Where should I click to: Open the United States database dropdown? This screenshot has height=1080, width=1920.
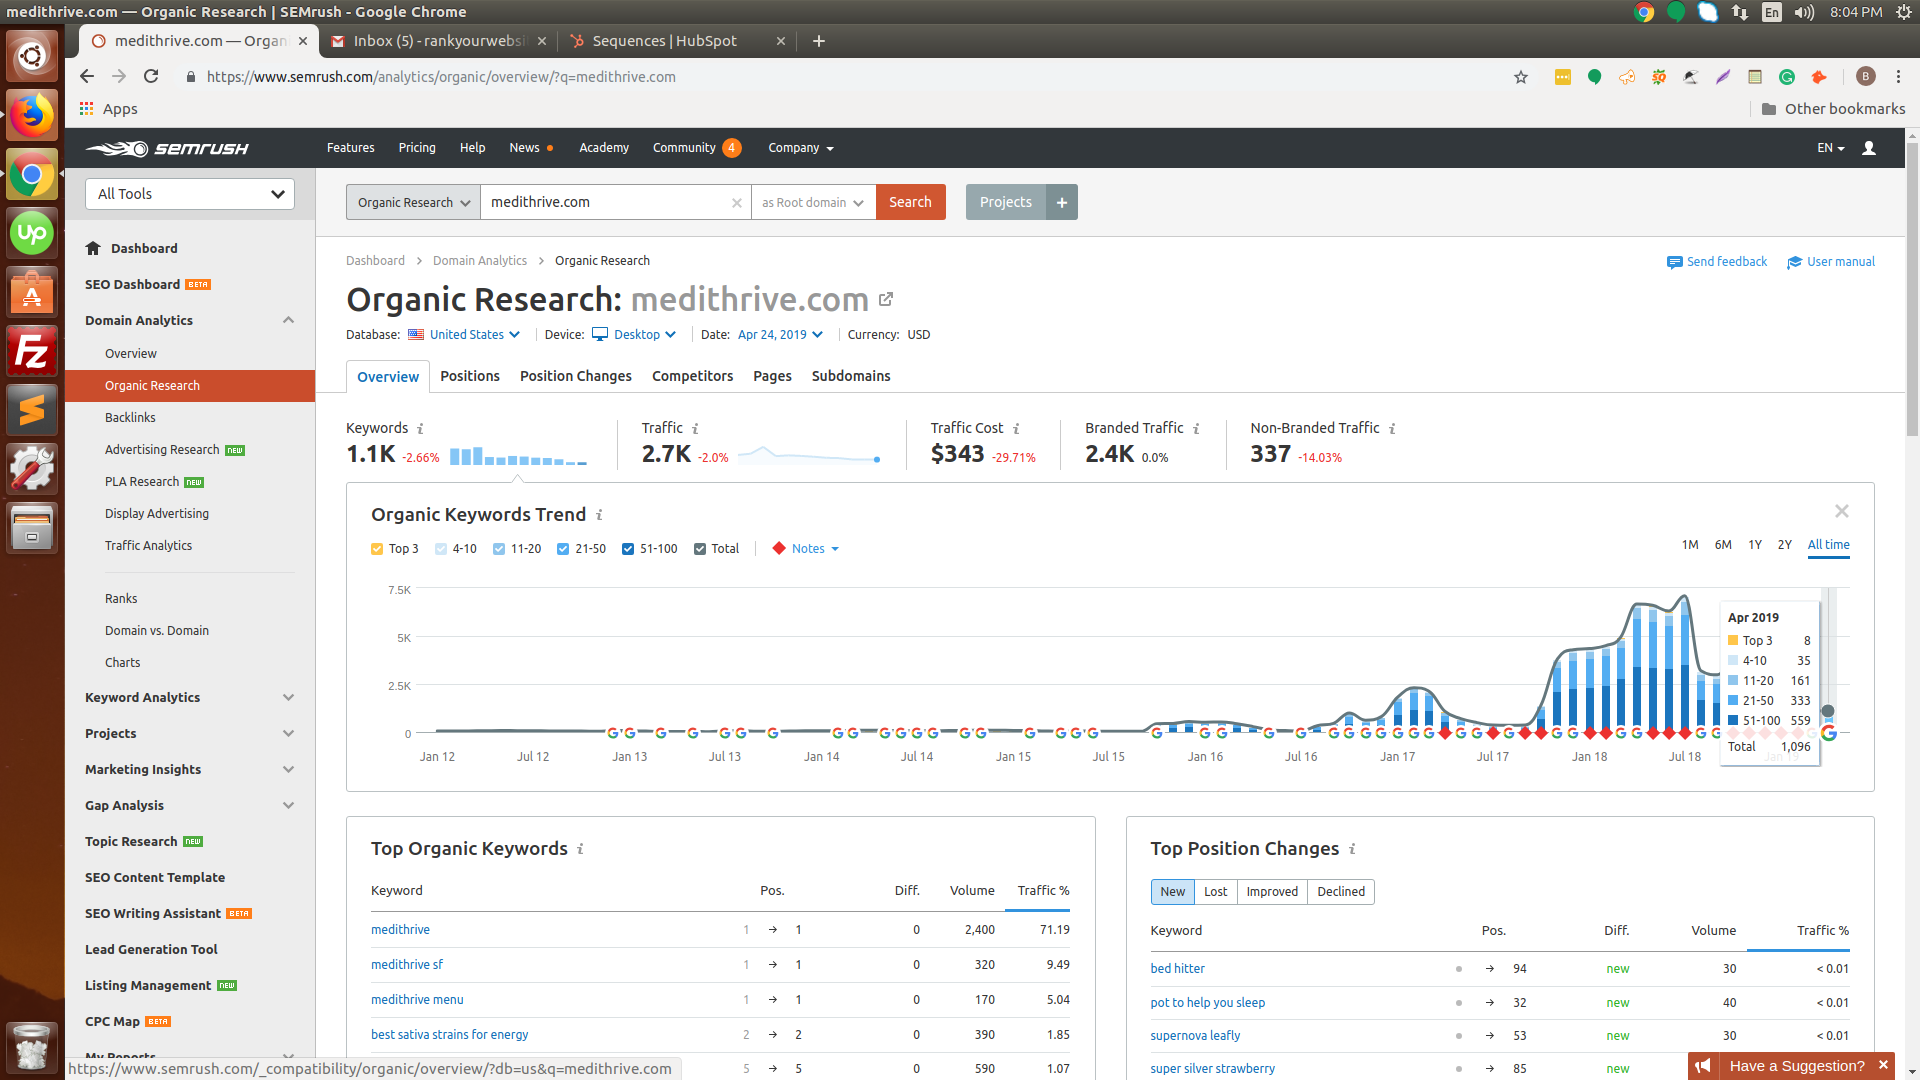point(464,335)
